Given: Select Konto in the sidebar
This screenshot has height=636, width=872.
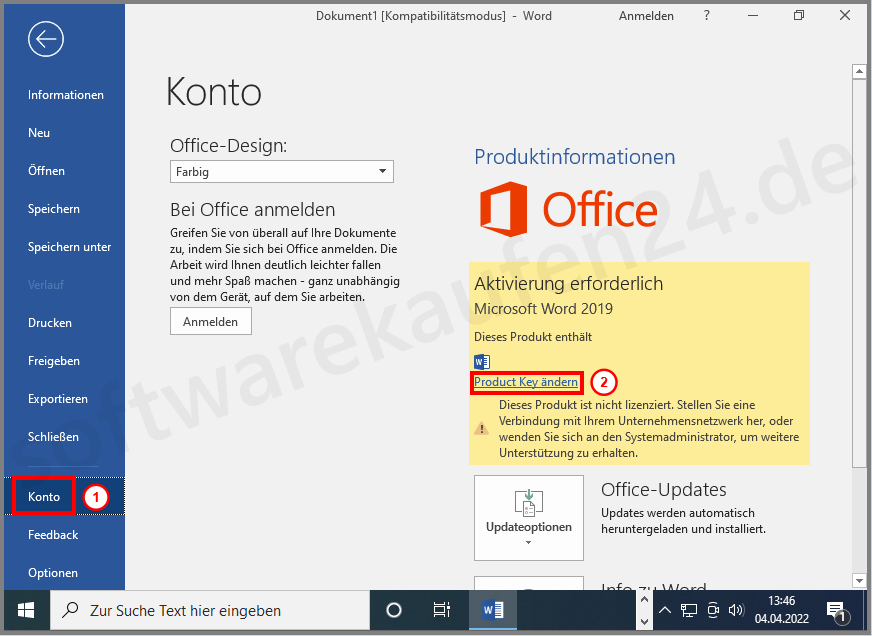Looking at the screenshot, I should click(x=42, y=496).
